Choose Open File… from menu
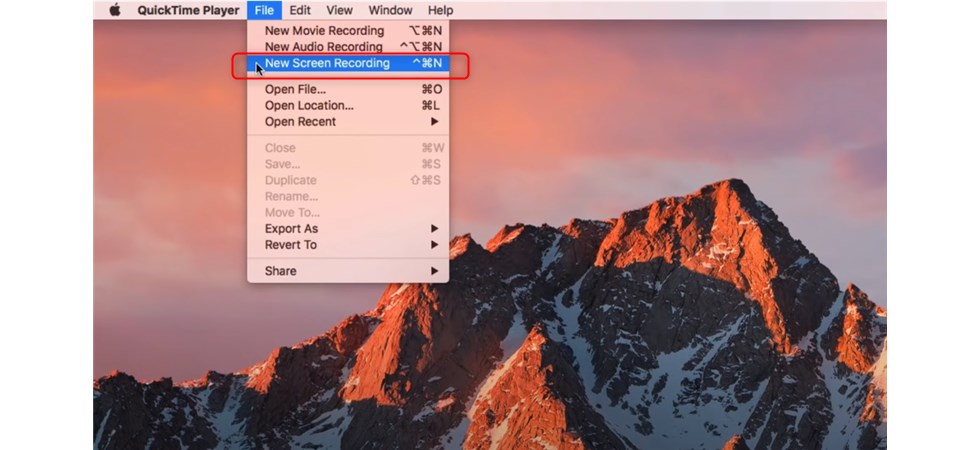 [x=348, y=89]
